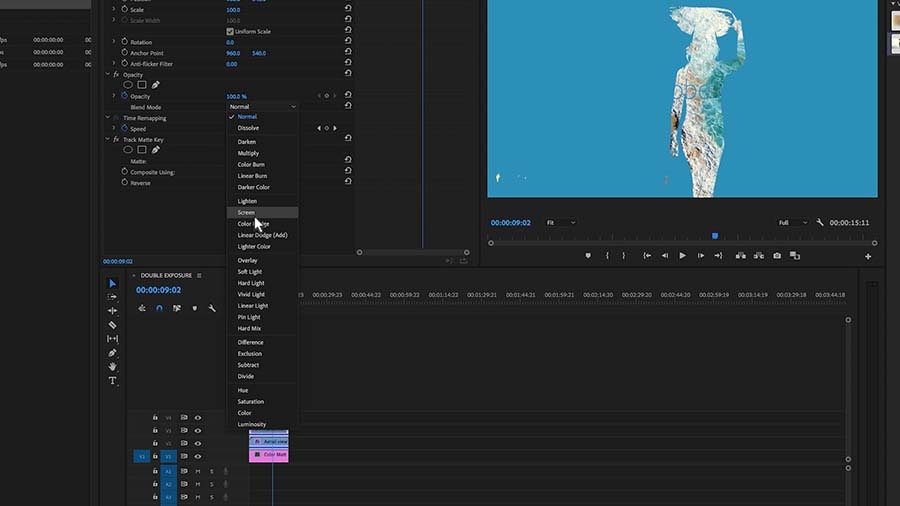Select the Type tool
Screen dimensions: 900x506
[x=112, y=380]
